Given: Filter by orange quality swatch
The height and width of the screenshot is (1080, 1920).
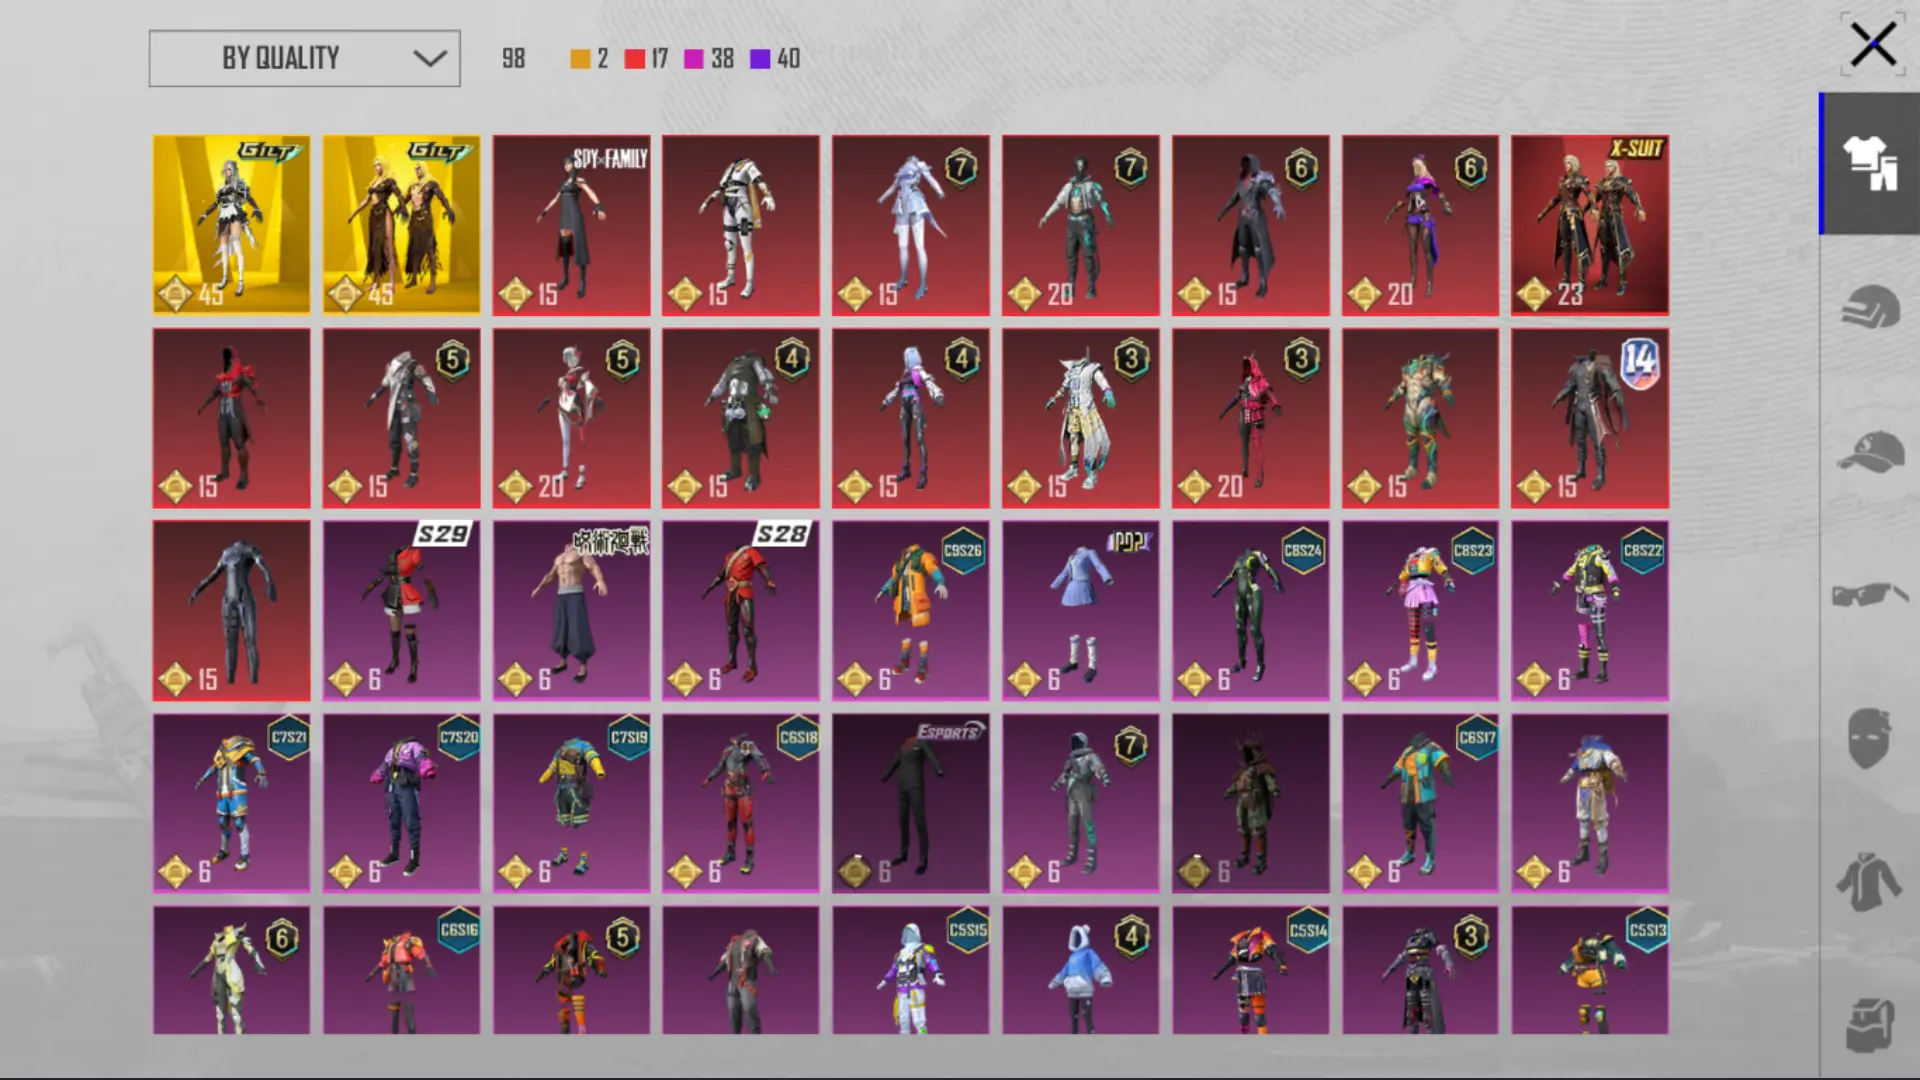Looking at the screenshot, I should pyautogui.click(x=580, y=59).
